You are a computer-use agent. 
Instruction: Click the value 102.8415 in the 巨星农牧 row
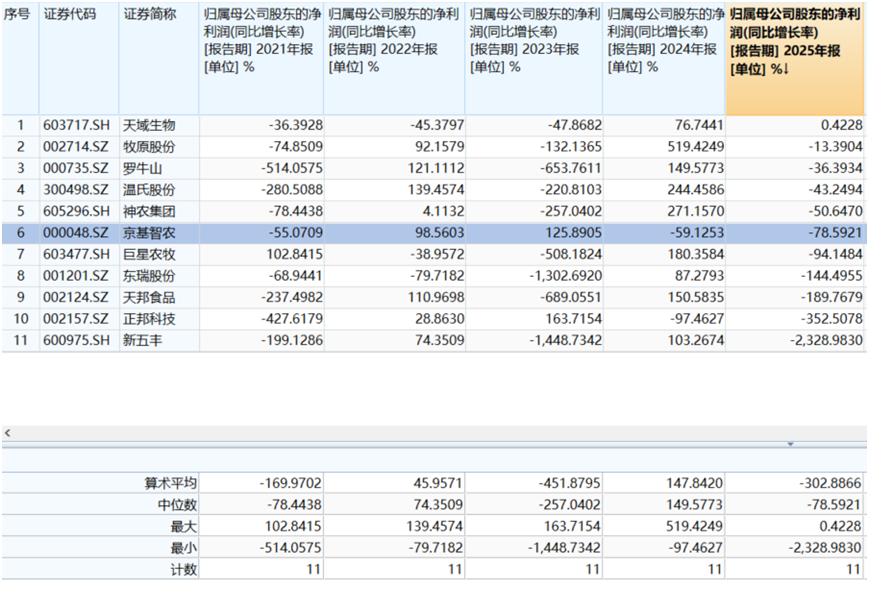(294, 254)
